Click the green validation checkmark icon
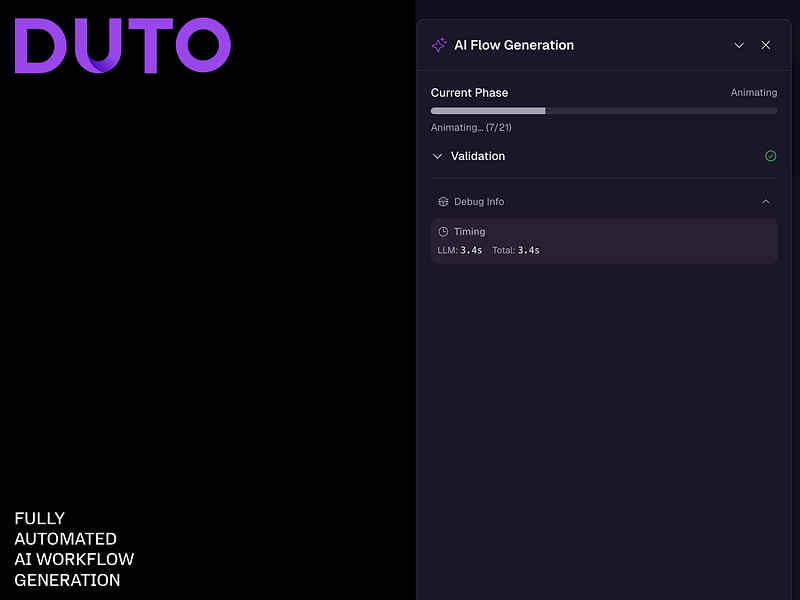This screenshot has height=600, width=800. pyautogui.click(x=770, y=156)
